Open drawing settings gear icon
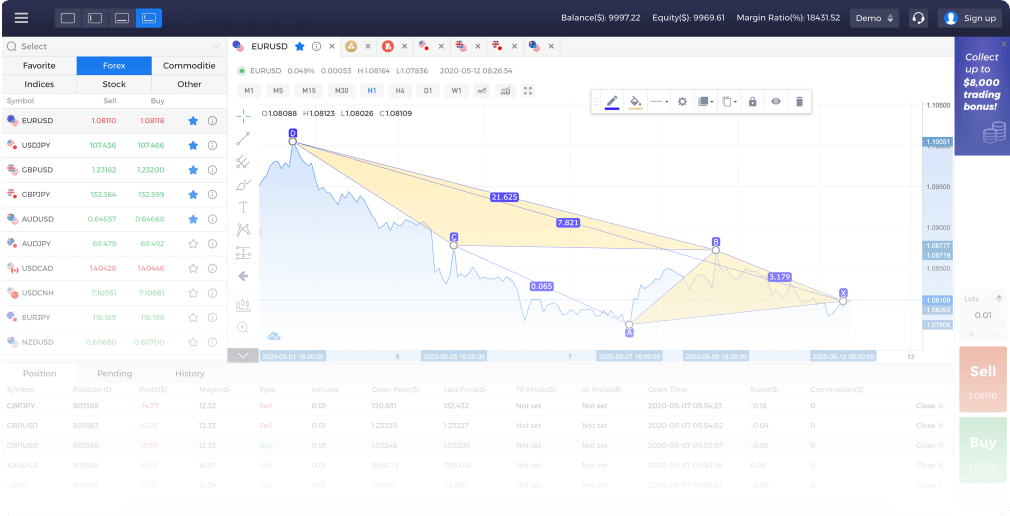 (682, 101)
